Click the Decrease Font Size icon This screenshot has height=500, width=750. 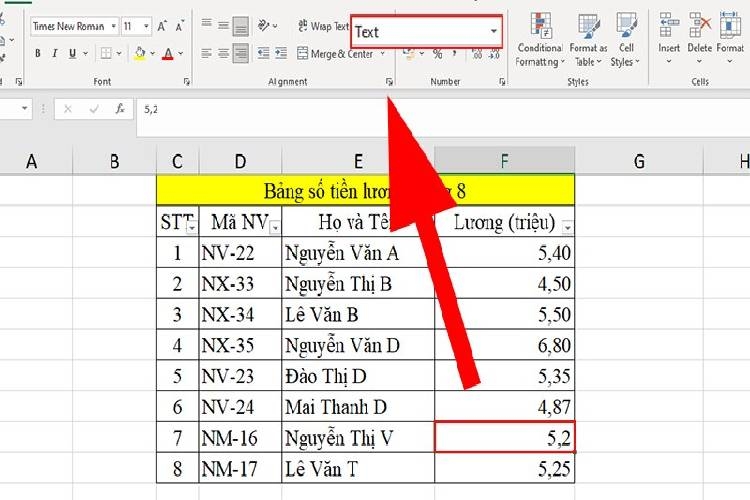(179, 26)
